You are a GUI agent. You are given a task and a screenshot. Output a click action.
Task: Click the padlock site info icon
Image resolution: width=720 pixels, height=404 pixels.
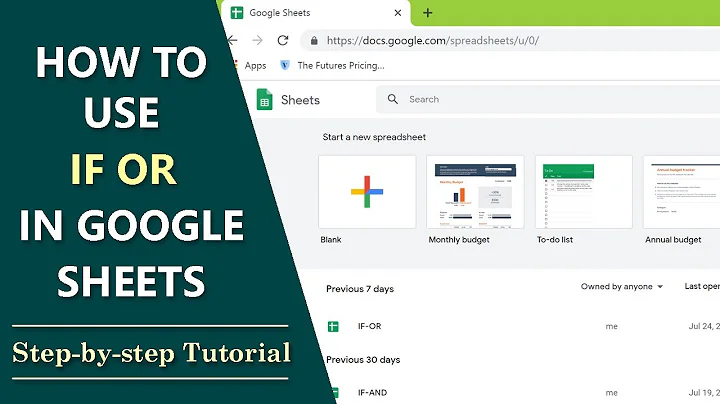tap(314, 41)
